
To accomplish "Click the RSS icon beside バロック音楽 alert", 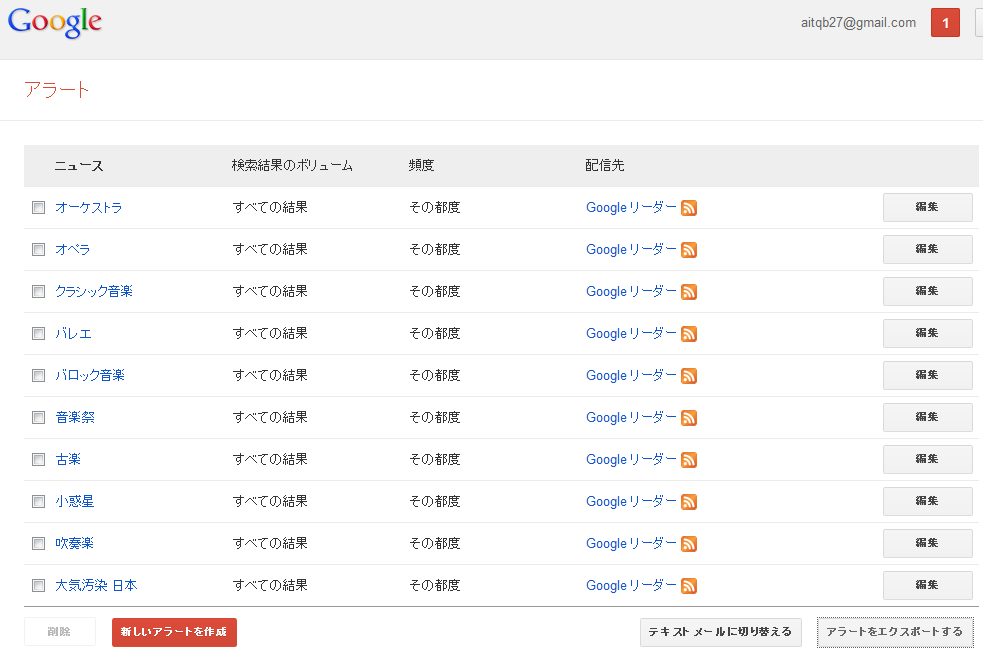I will (x=689, y=376).
